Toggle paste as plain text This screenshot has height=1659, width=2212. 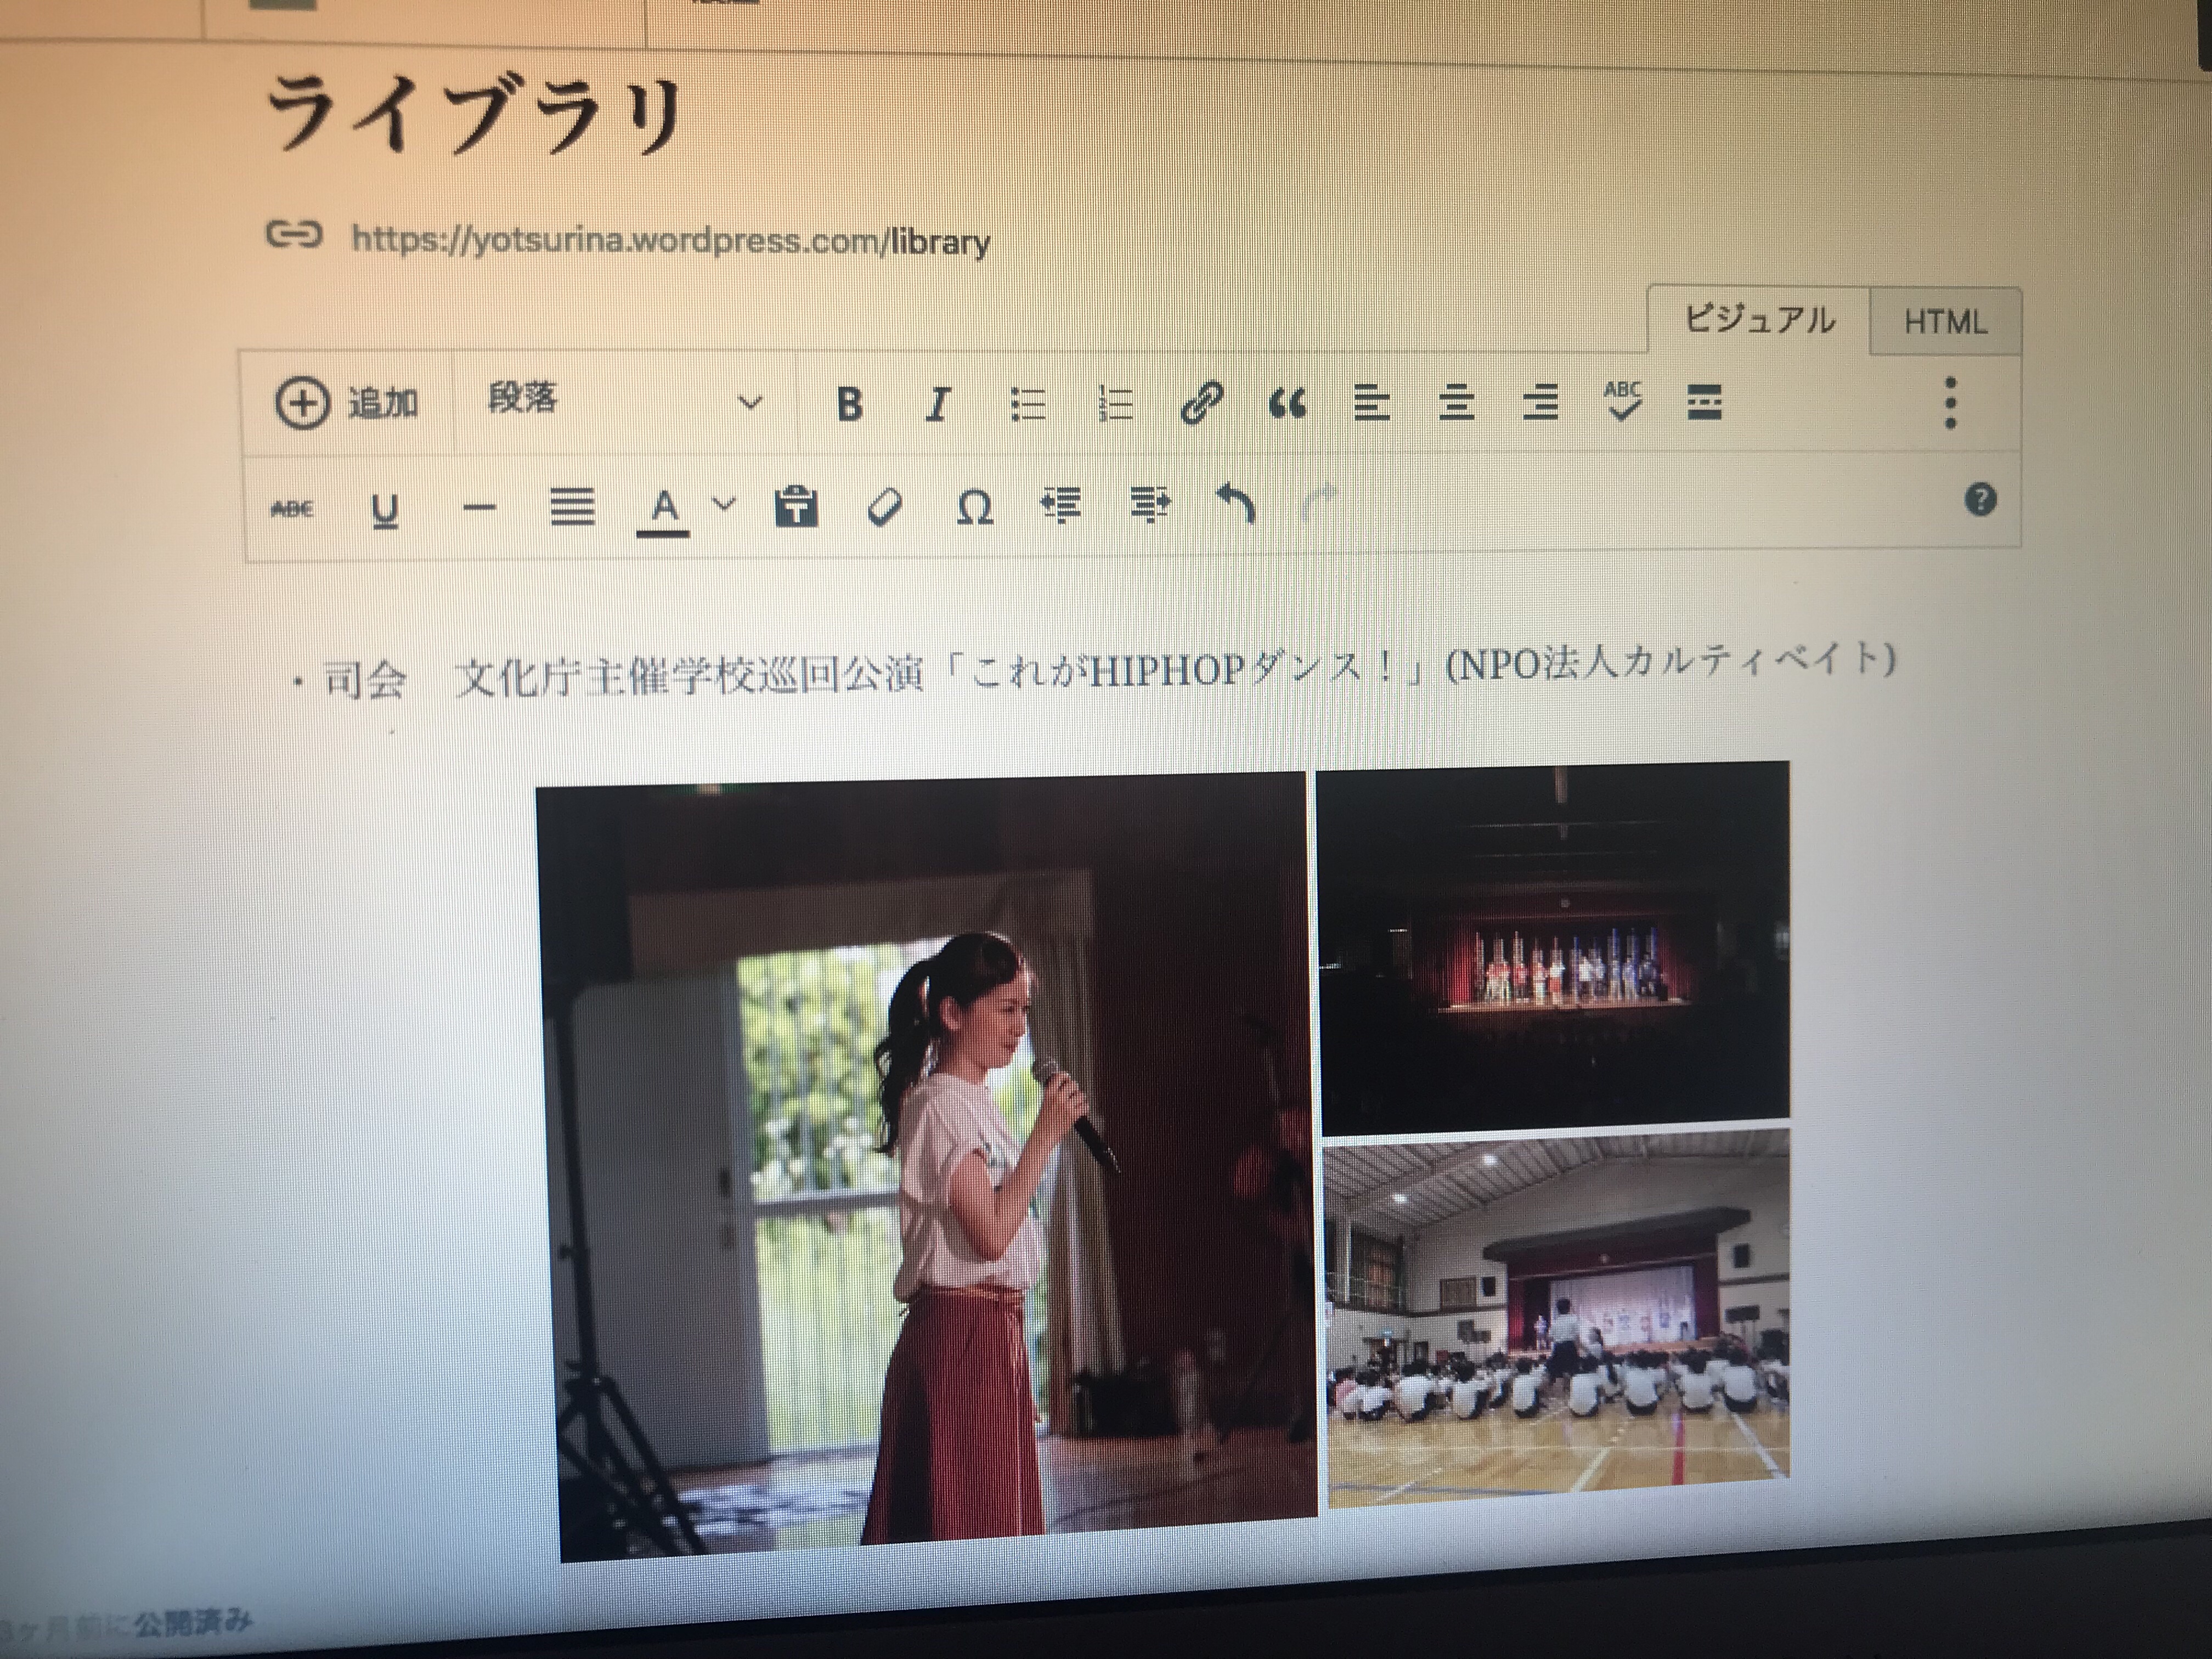pos(796,506)
